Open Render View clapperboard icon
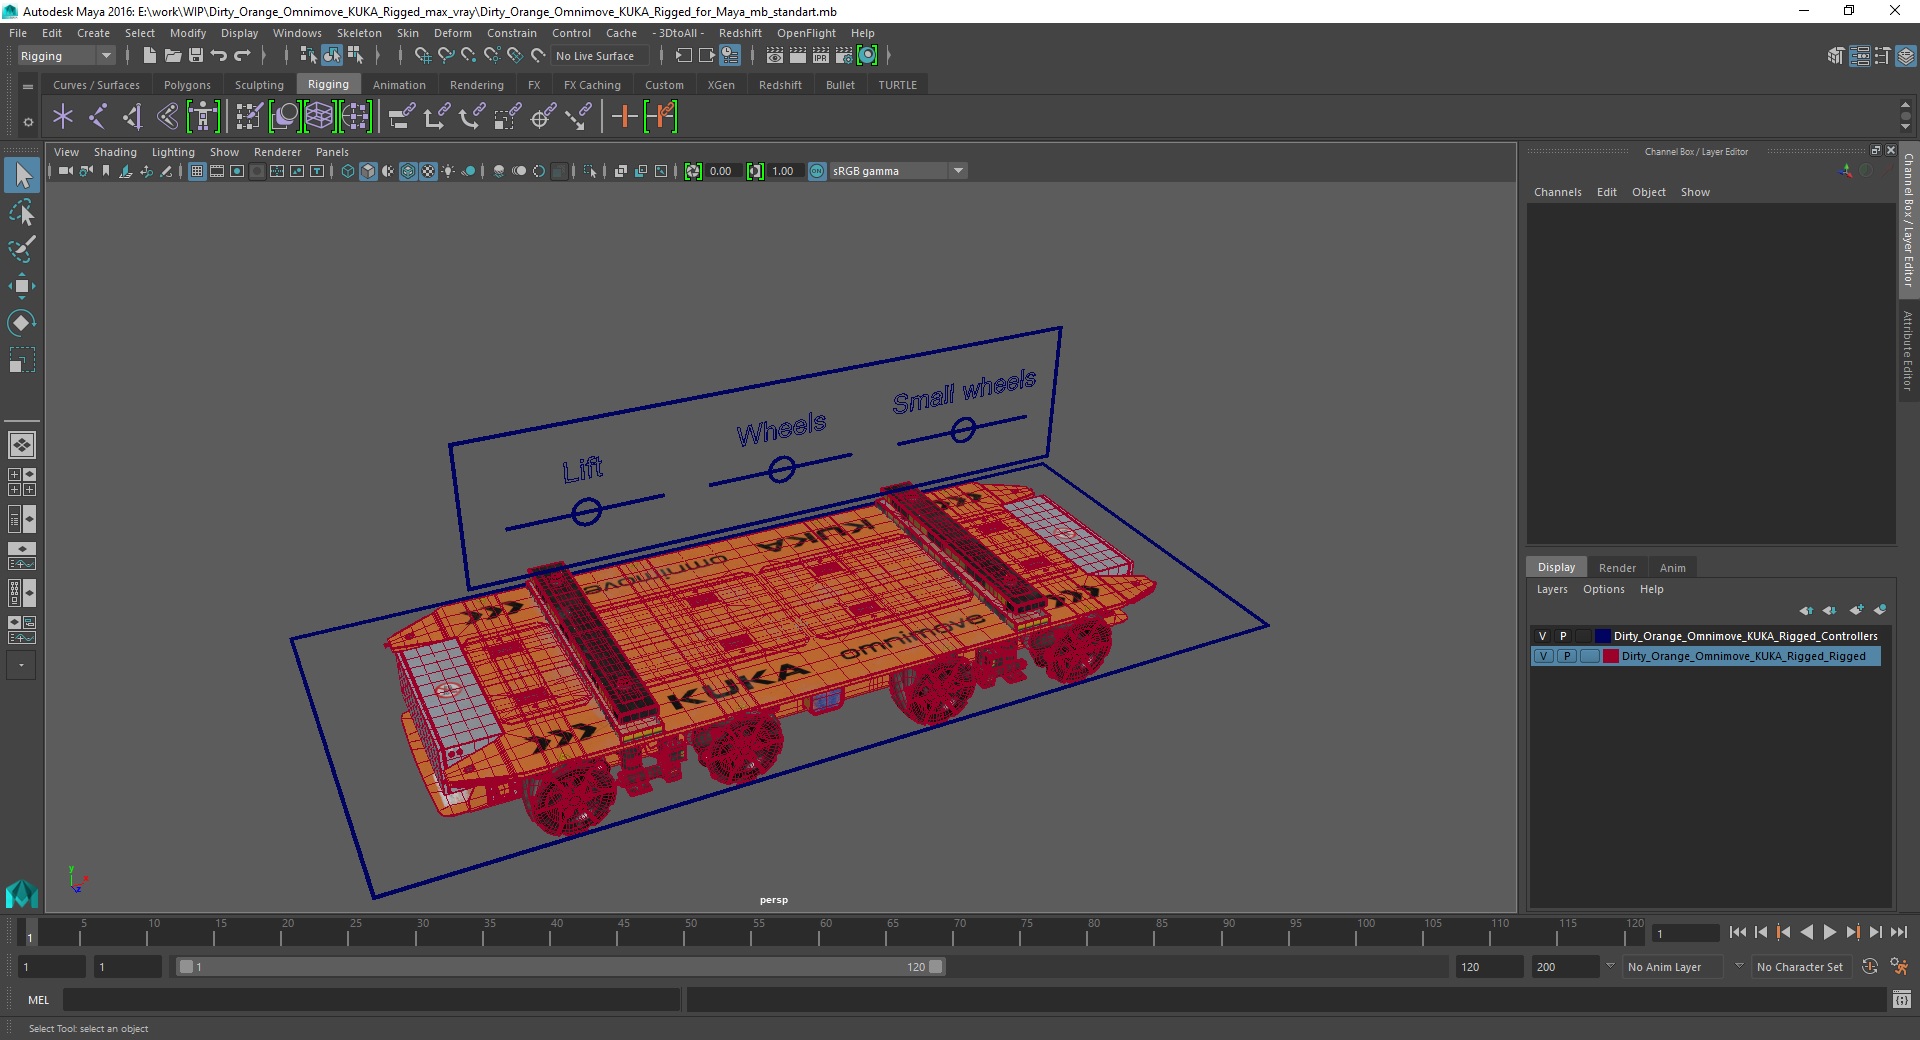 [x=775, y=56]
